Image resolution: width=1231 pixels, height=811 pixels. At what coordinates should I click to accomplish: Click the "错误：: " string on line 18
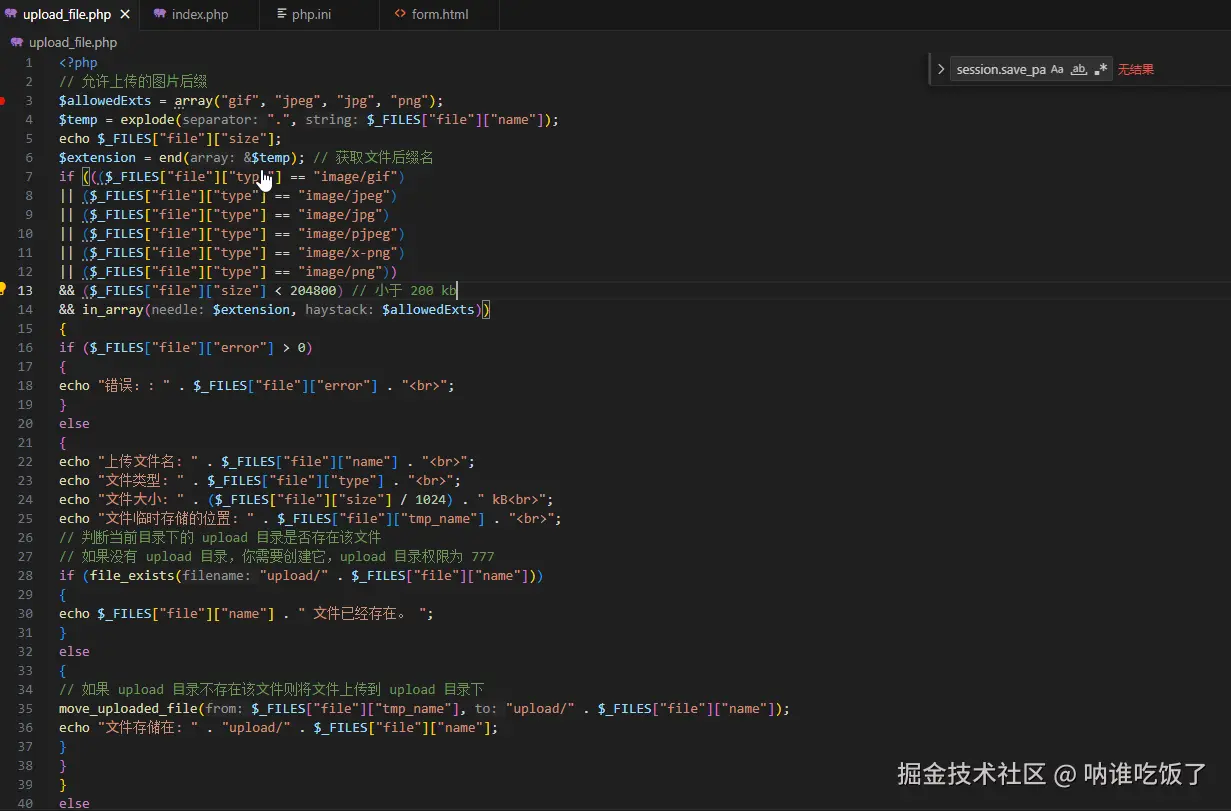134,385
